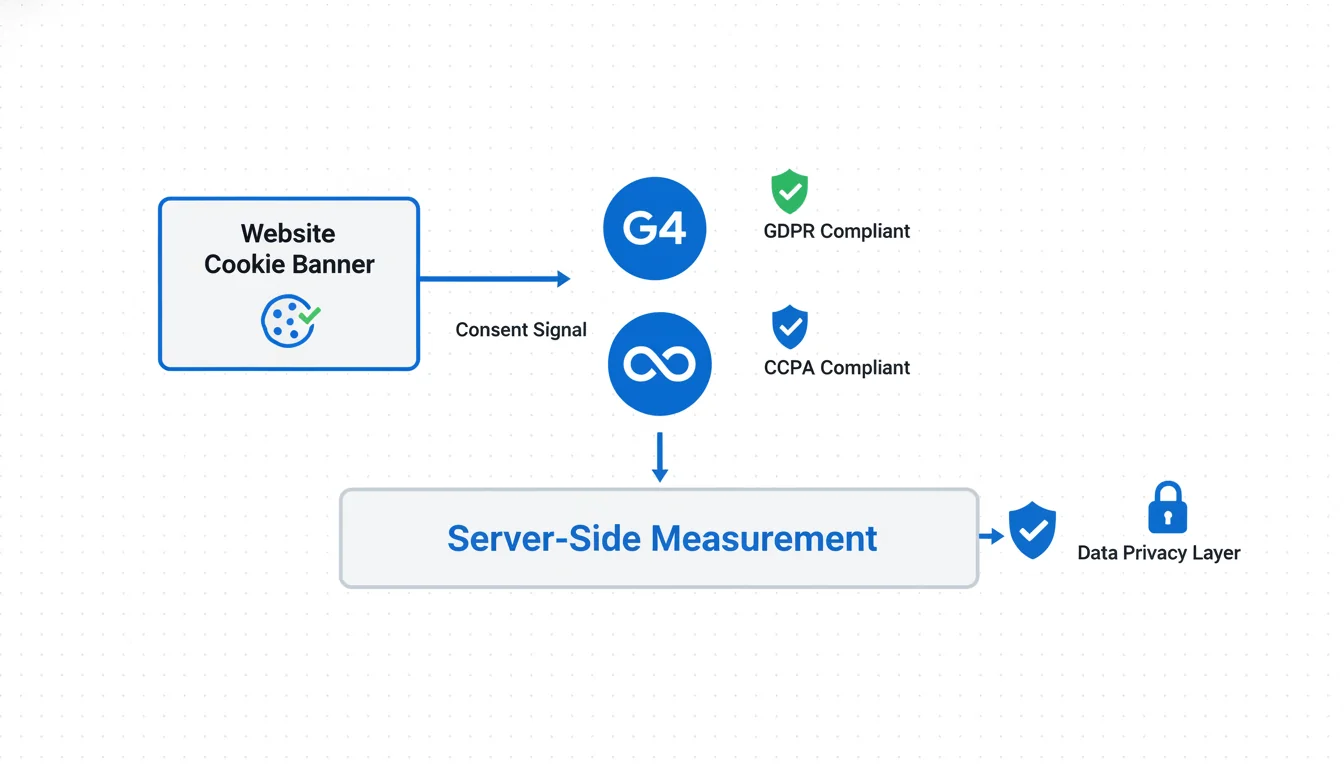
Task: Click the small arrow right of Server-Side box
Action: point(991,537)
